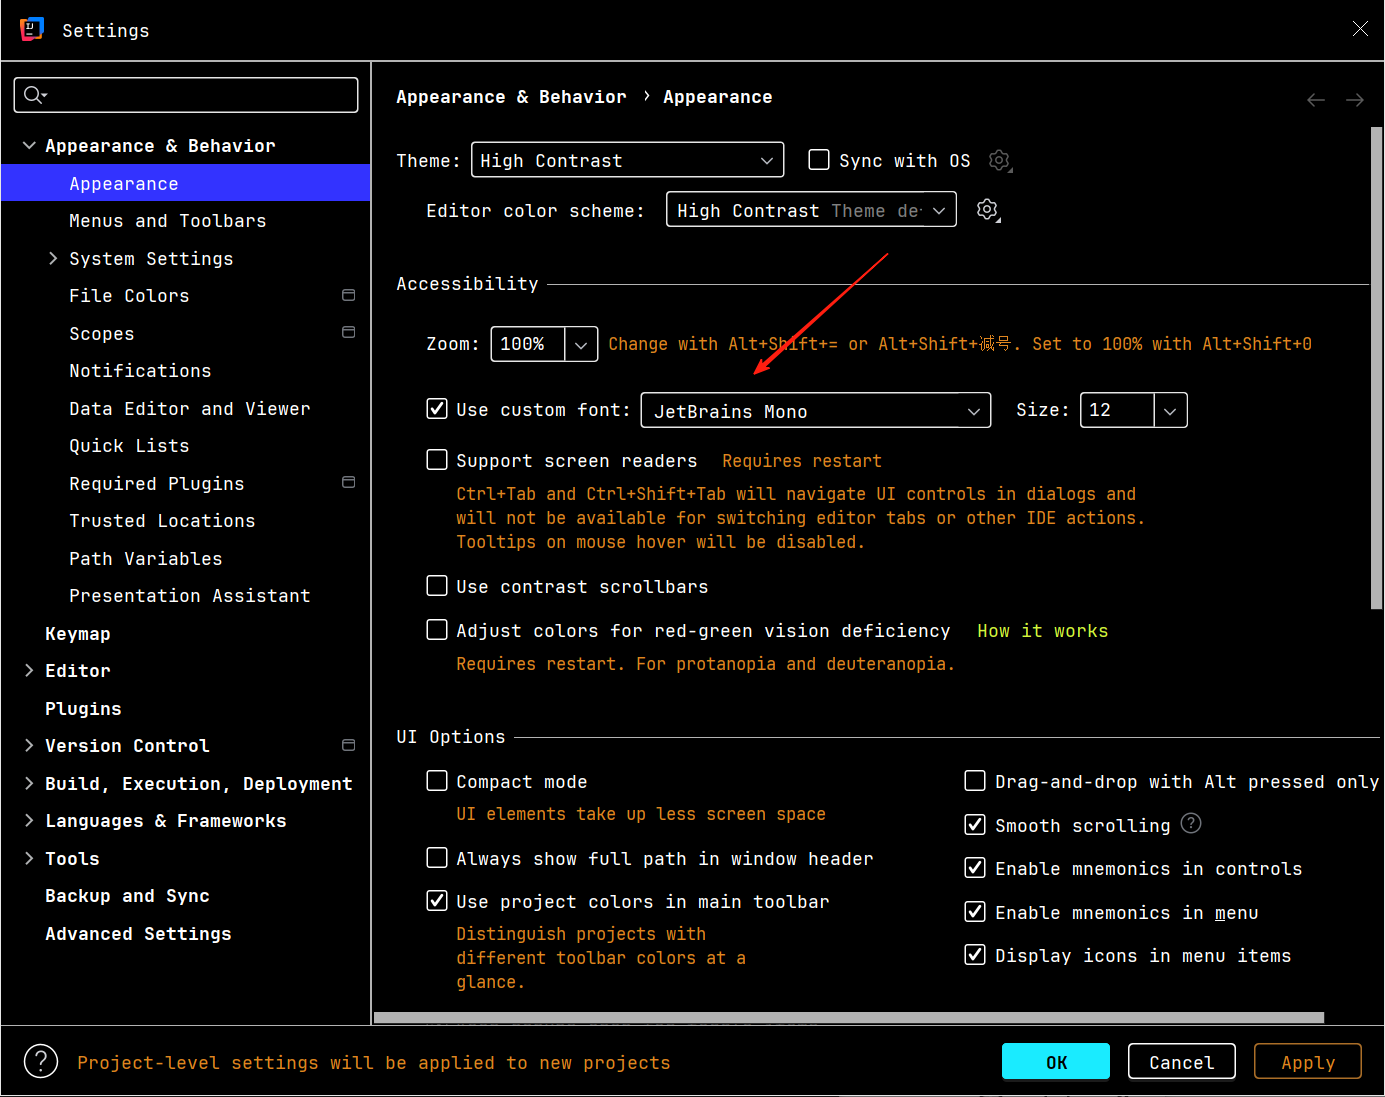Enable the Sync with OS checkbox
Image resolution: width=1385 pixels, height=1097 pixels.
[x=819, y=160]
